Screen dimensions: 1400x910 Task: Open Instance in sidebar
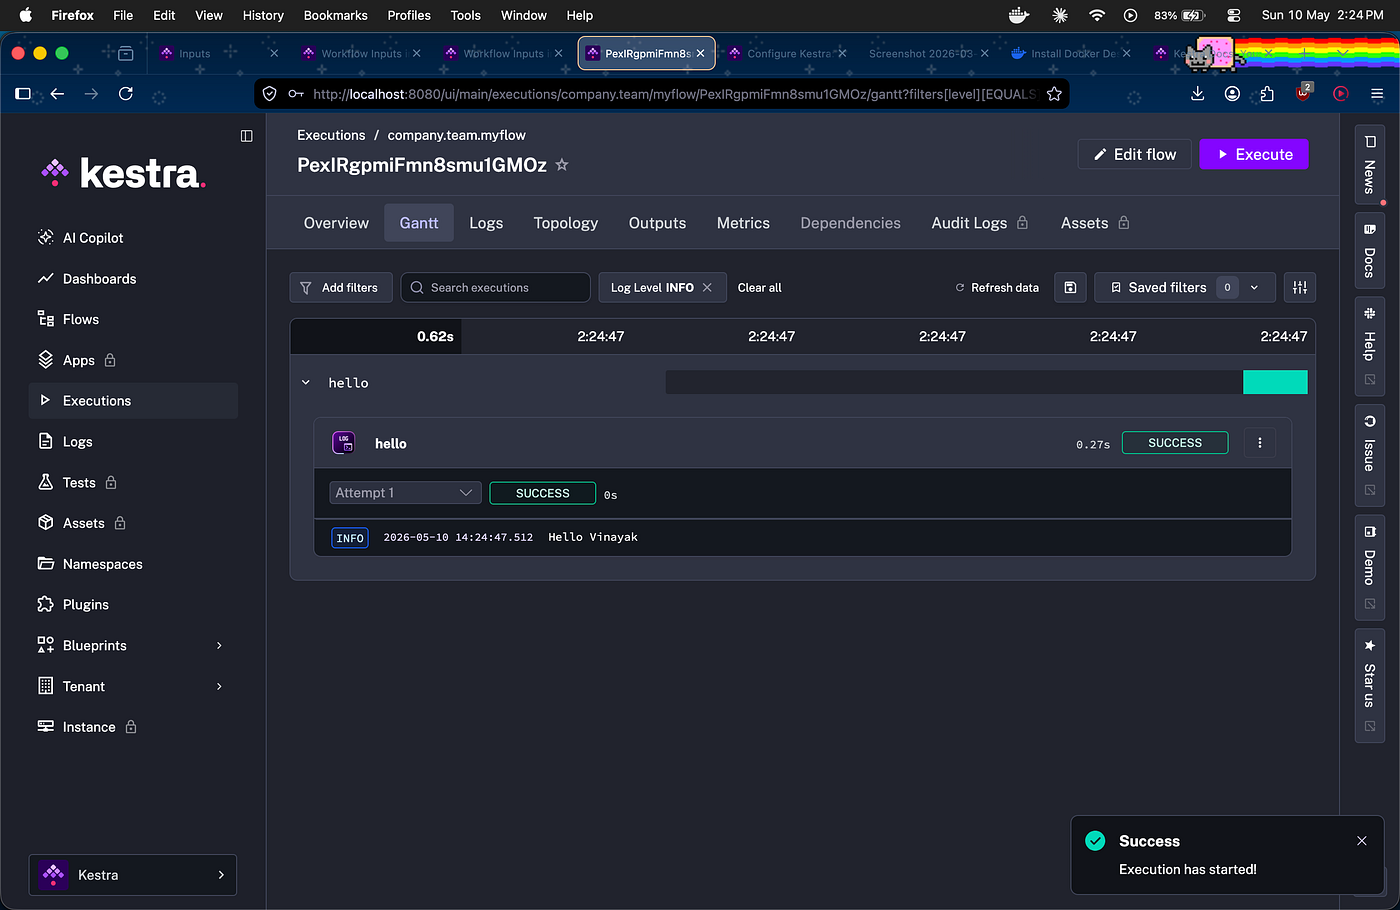click(87, 727)
